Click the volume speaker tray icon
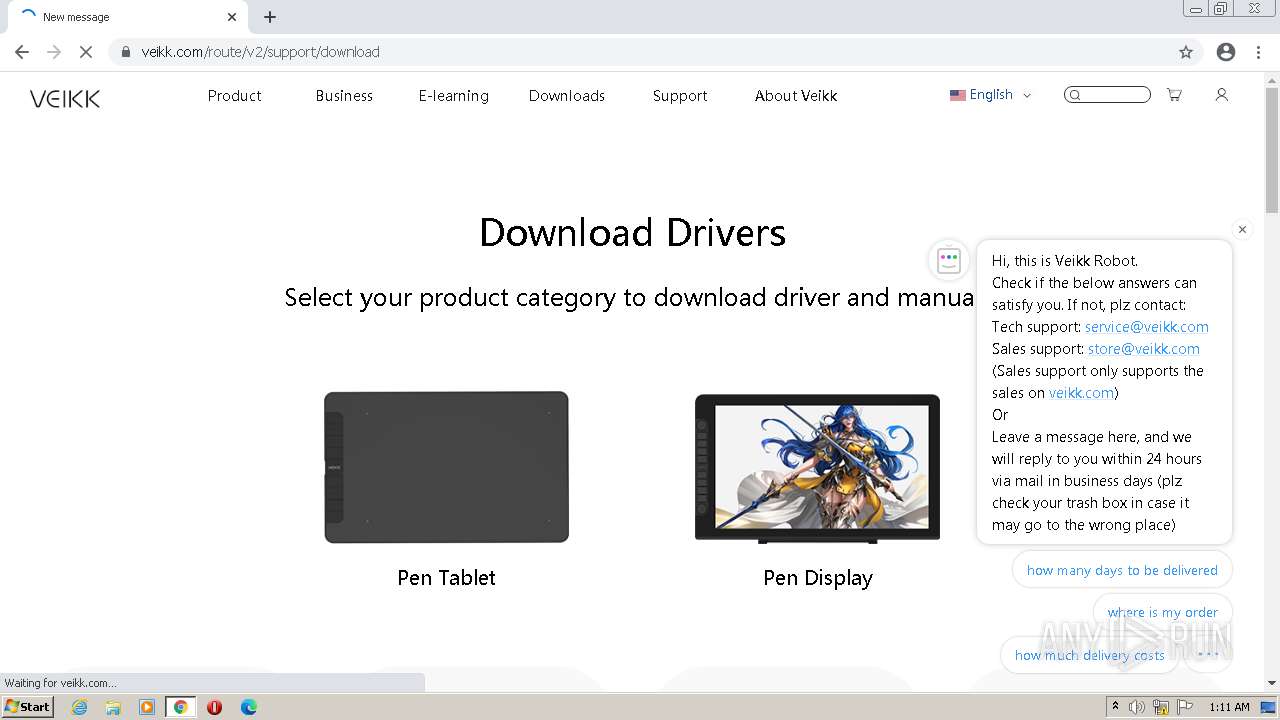This screenshot has height=720, width=1280. (x=1137, y=707)
